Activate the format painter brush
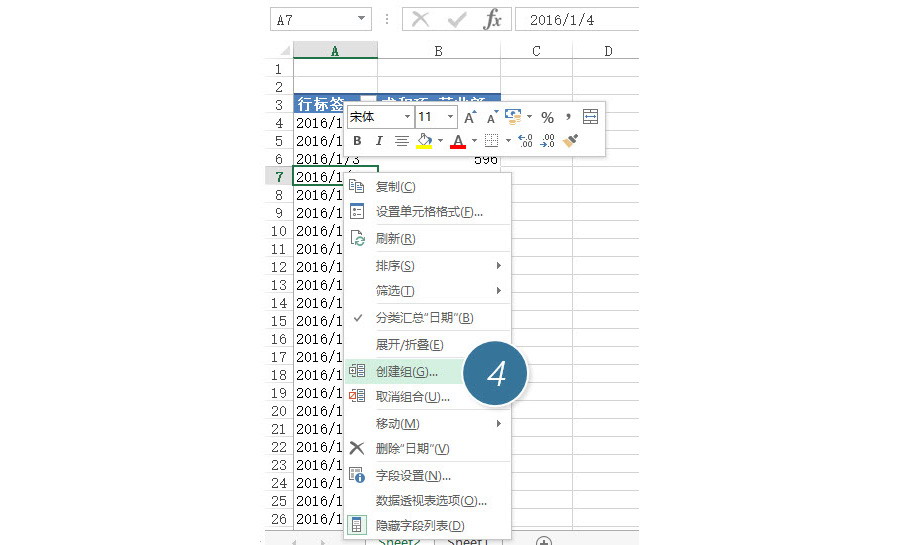Image resolution: width=900 pixels, height=545 pixels. click(570, 141)
